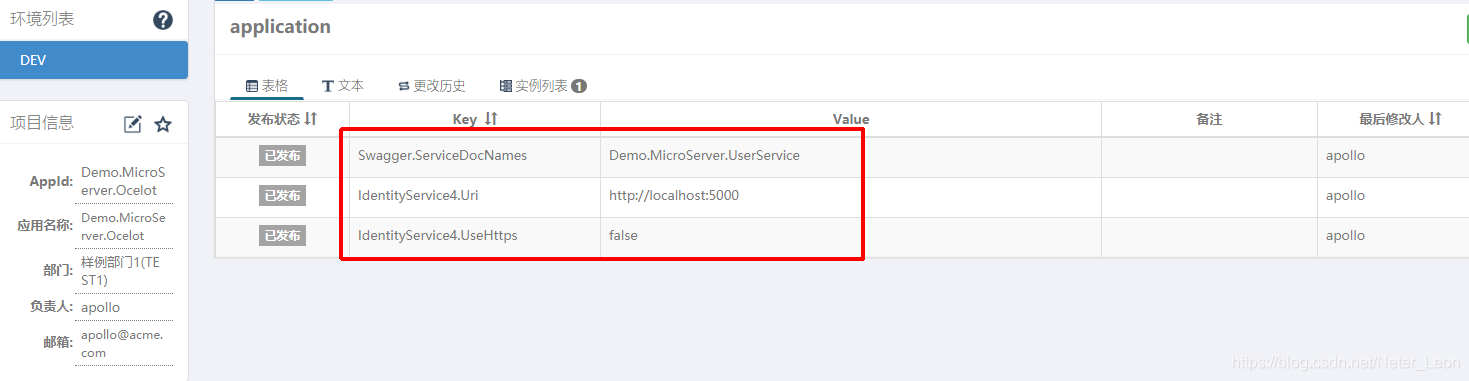The width and height of the screenshot is (1469, 381).
Task: Click email apollo@acme.com
Action: coord(121,343)
